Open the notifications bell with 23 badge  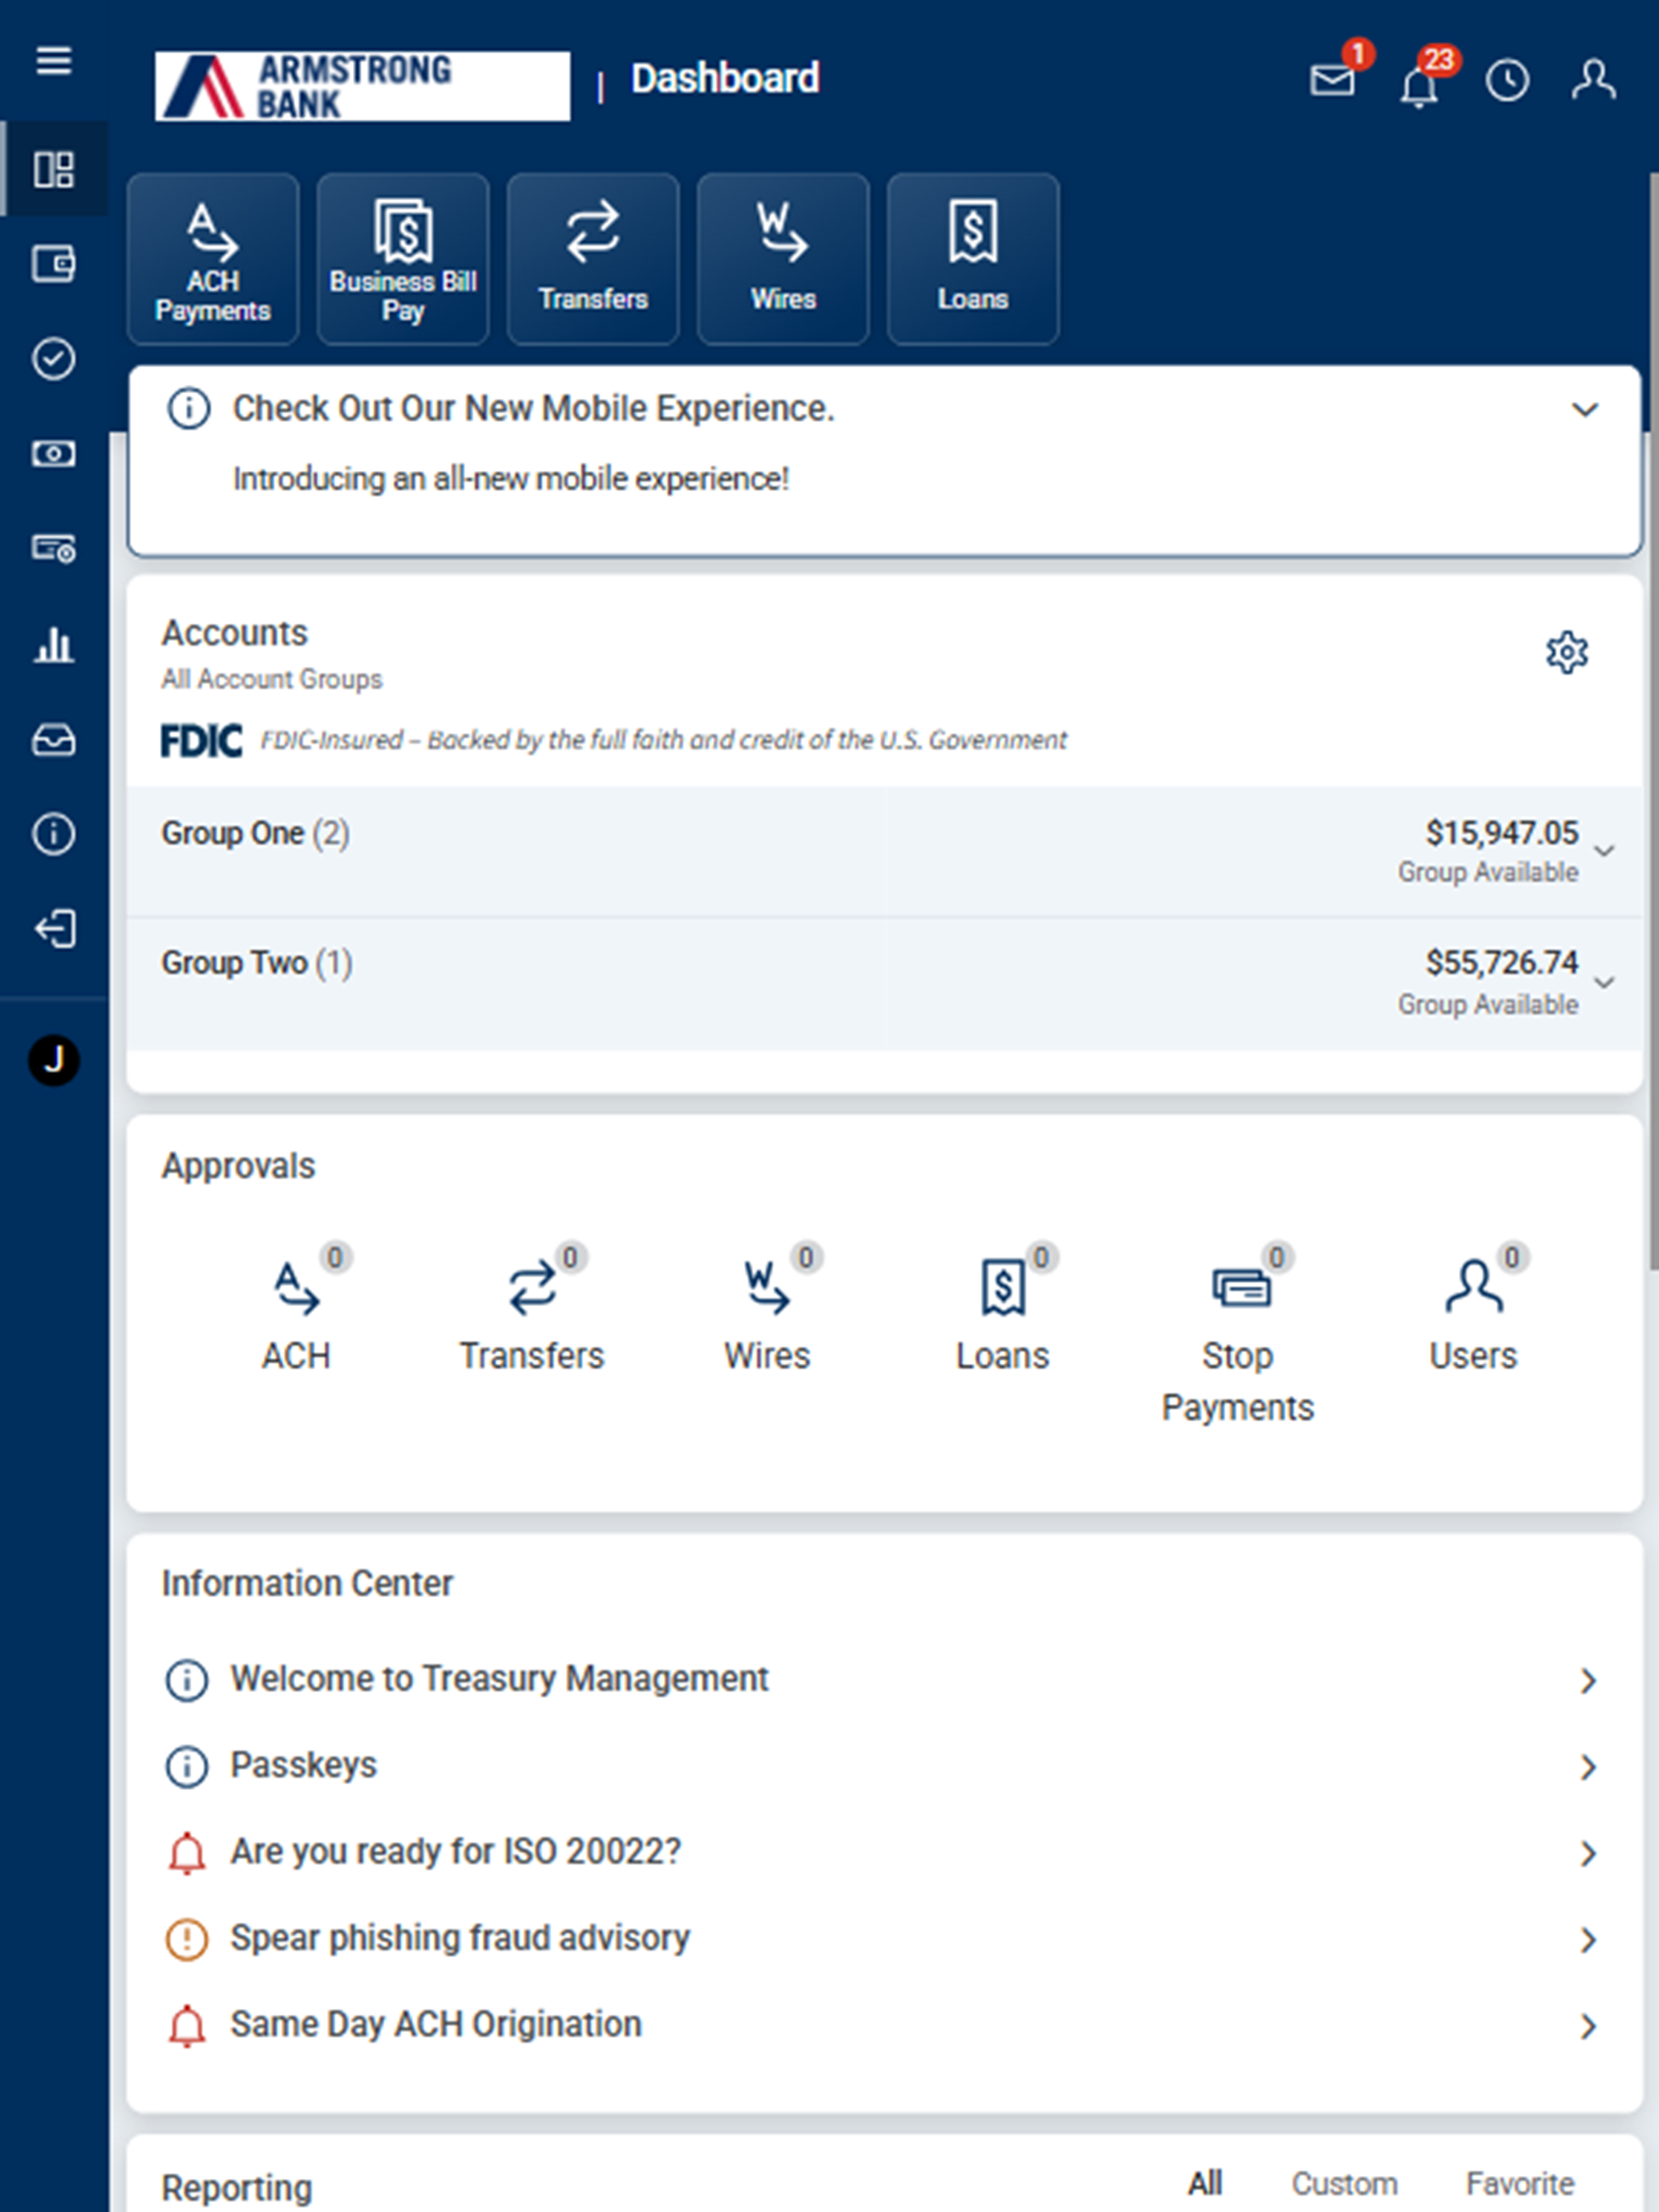pos(1419,84)
